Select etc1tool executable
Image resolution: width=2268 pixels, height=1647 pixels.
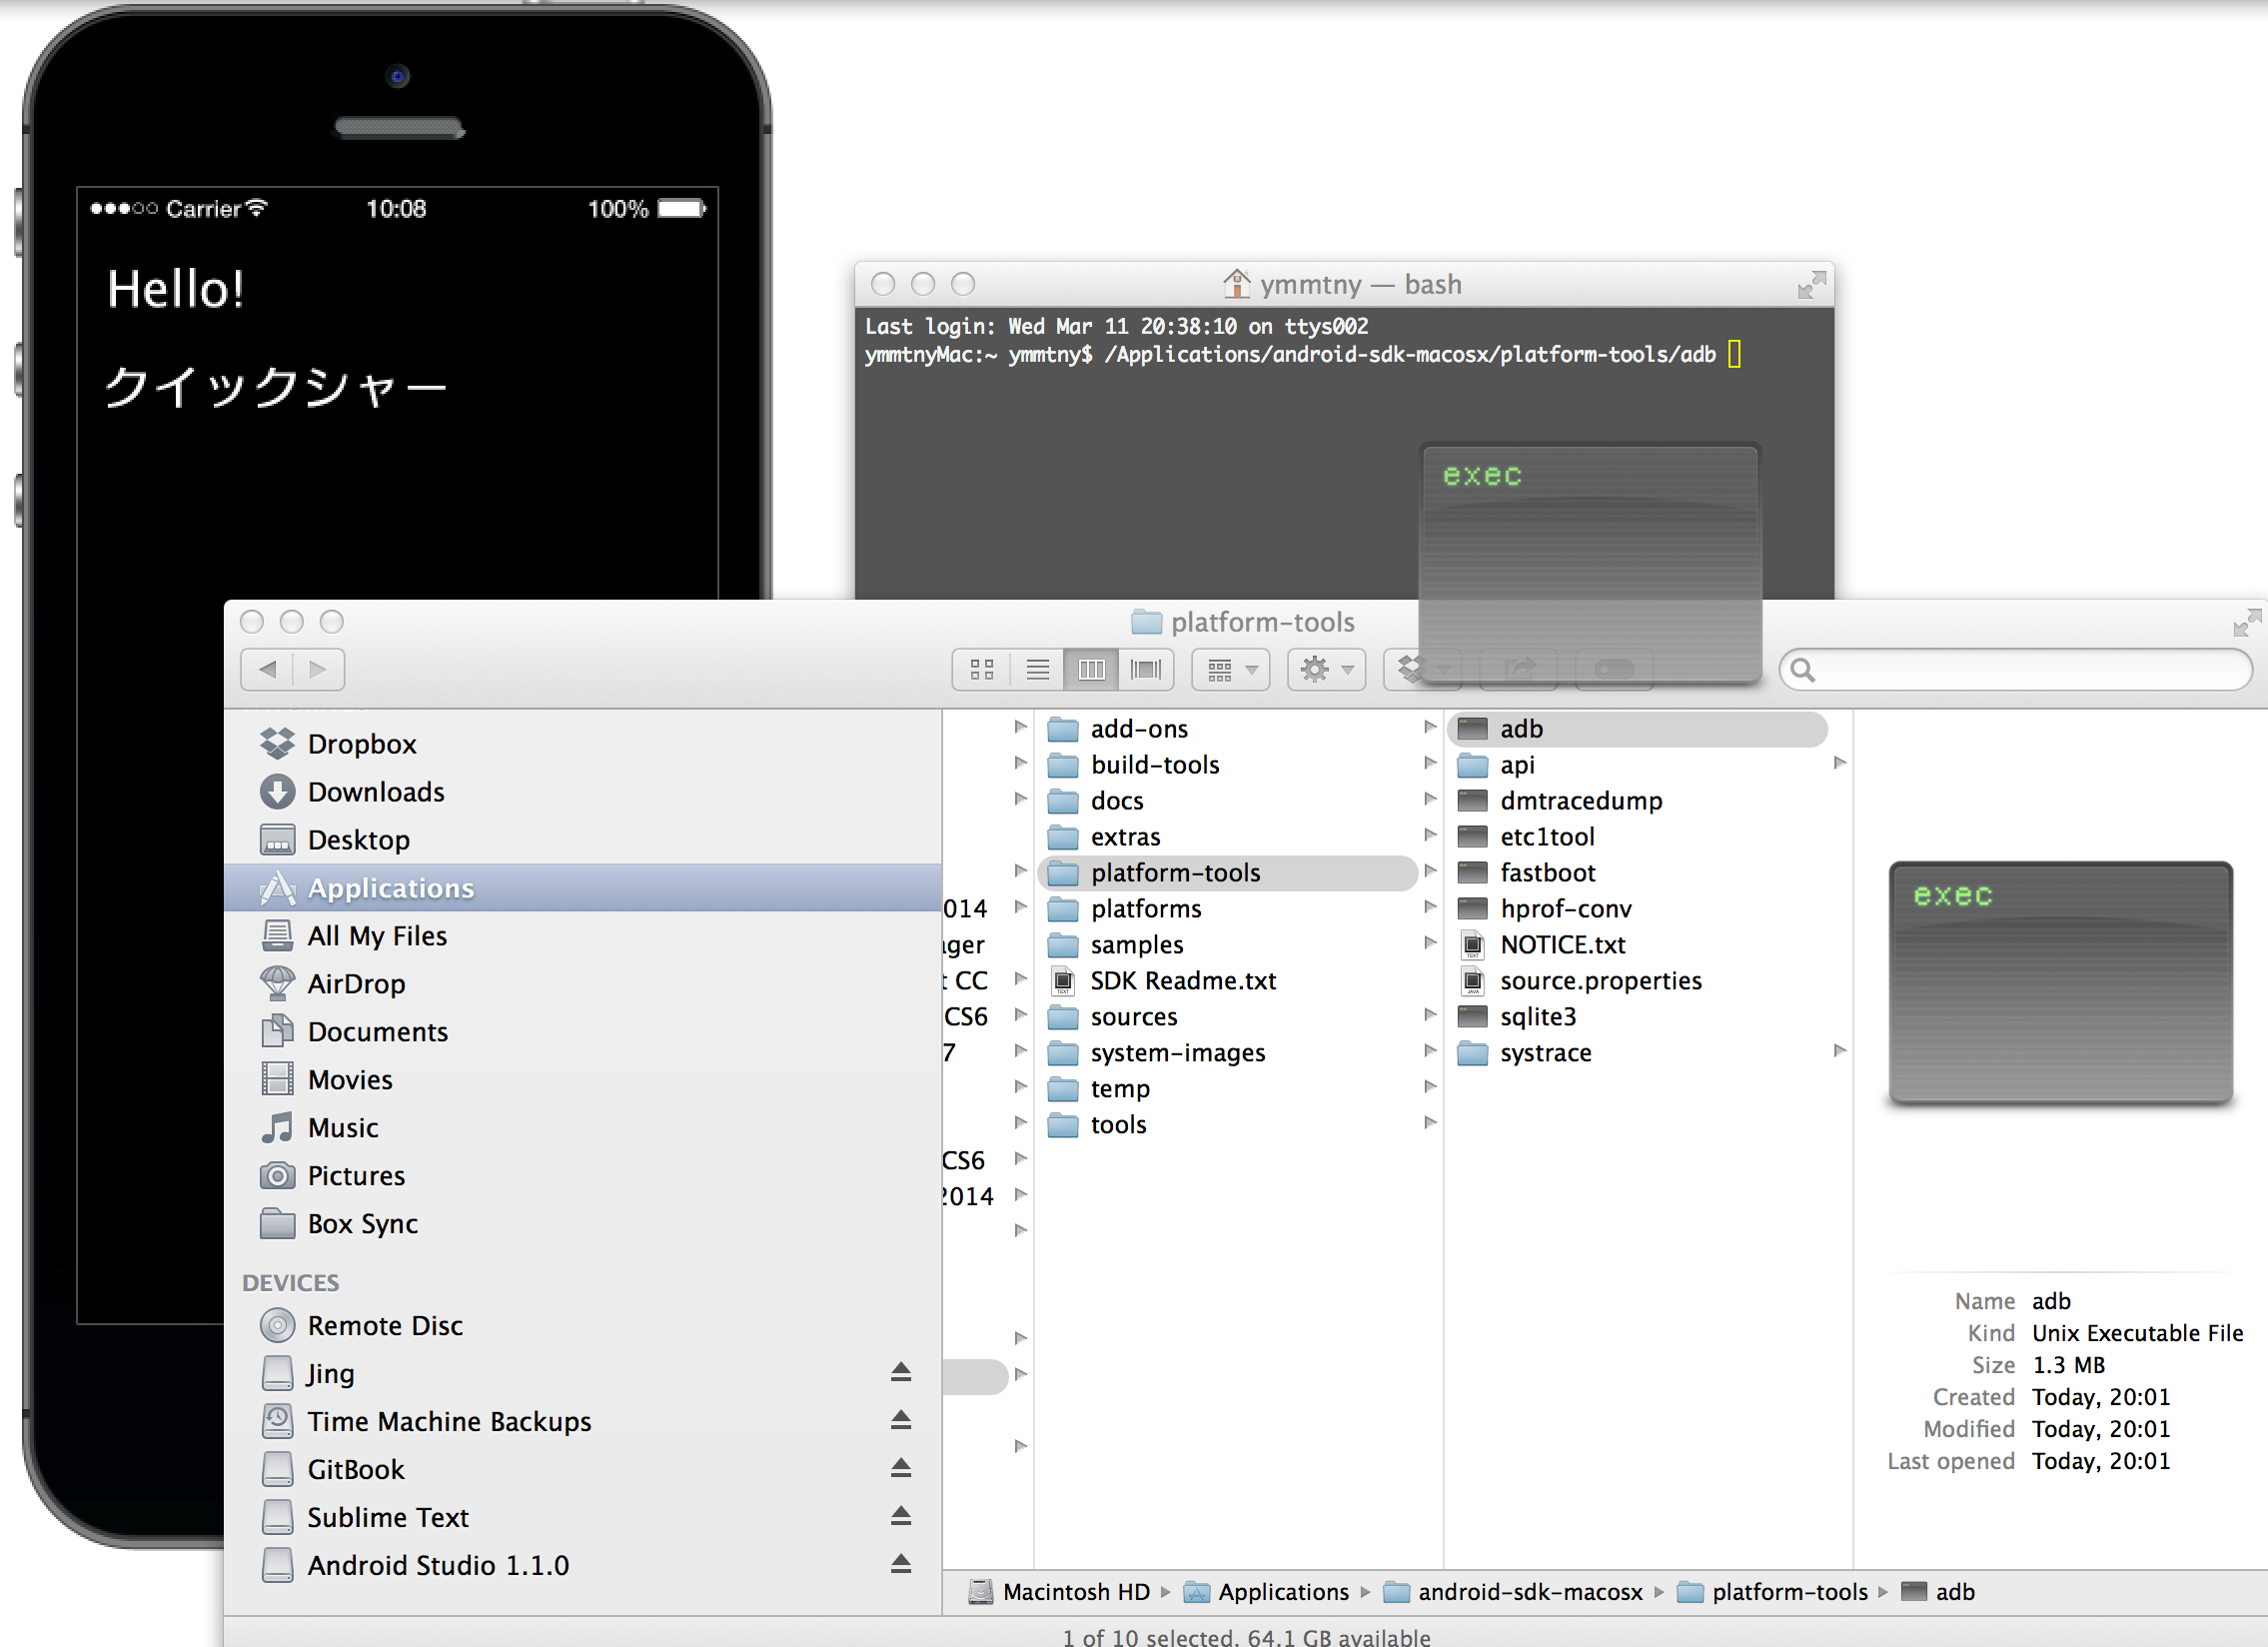(x=1637, y=837)
